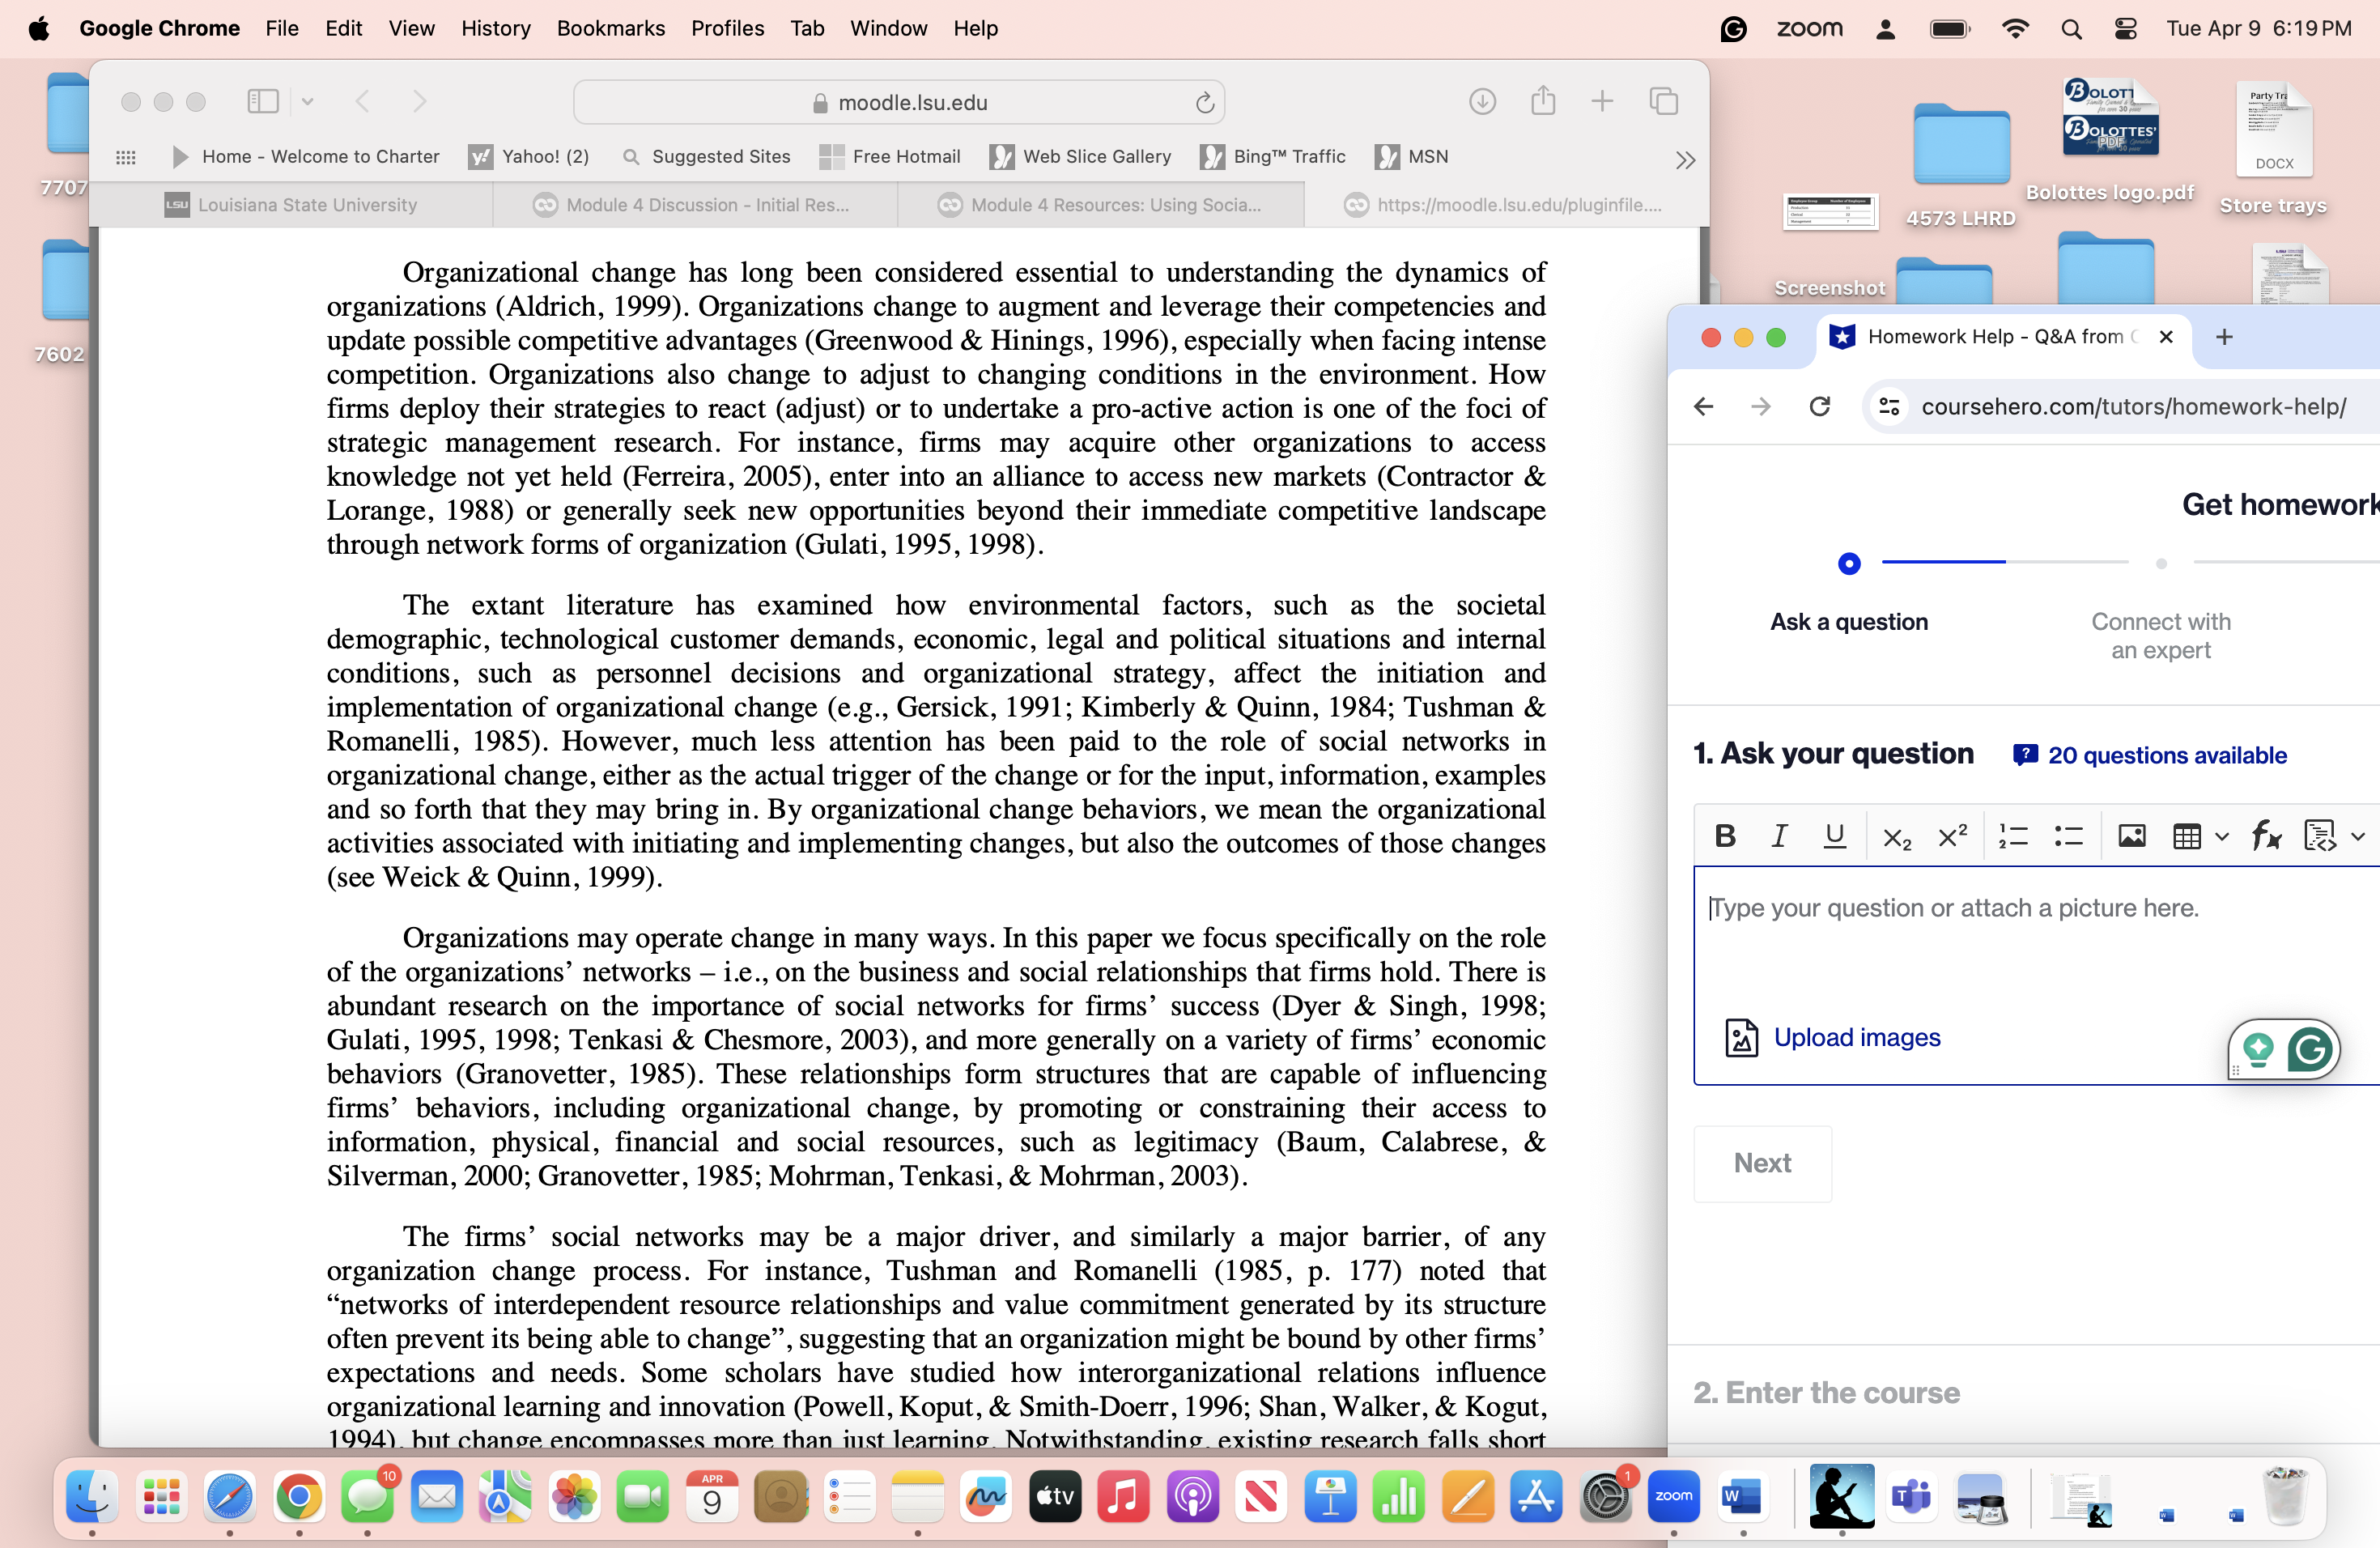Click the Next button

tap(1761, 1162)
